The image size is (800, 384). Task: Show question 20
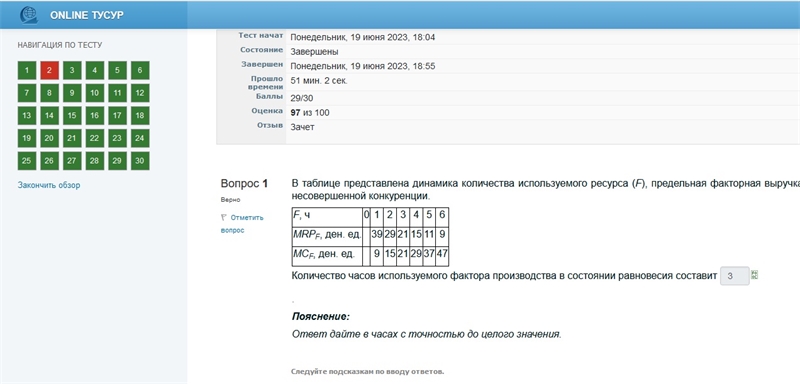tap(49, 138)
